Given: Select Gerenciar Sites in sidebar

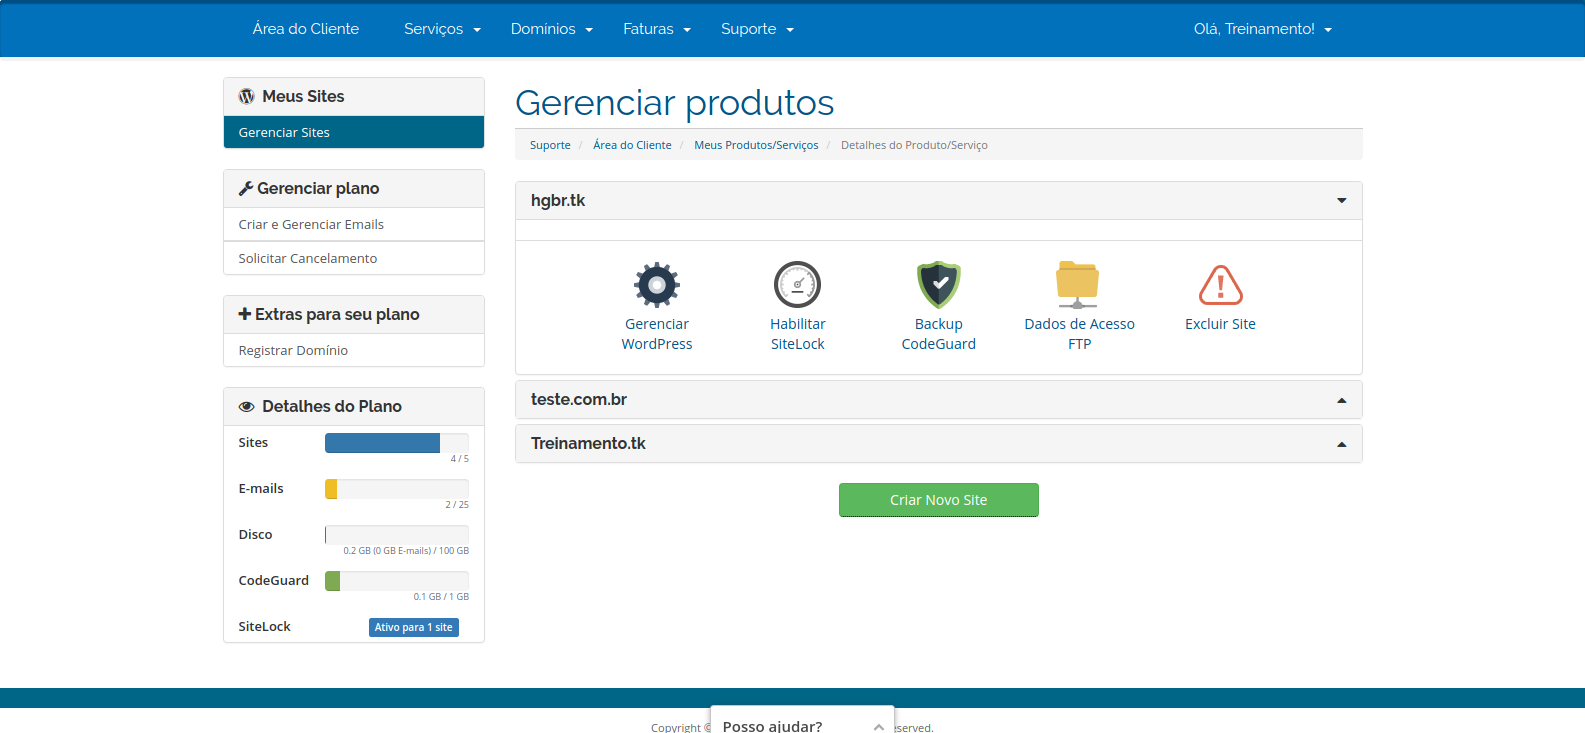Looking at the screenshot, I should [x=354, y=132].
